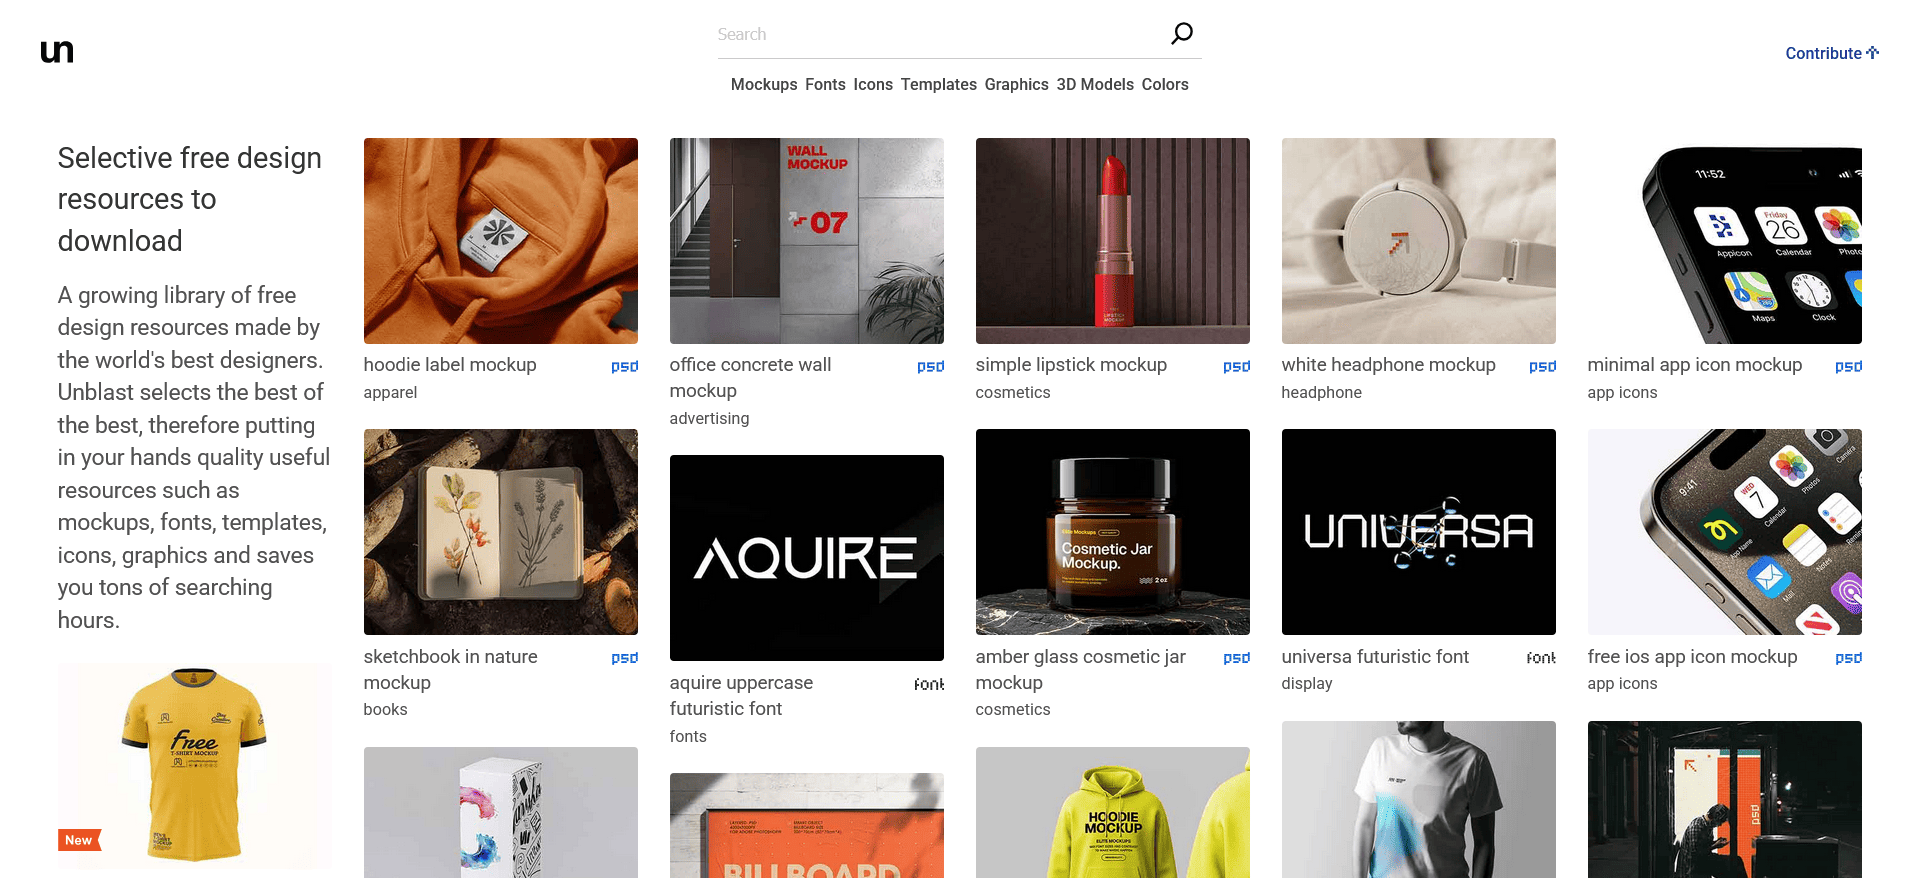
Task: Click the psd badge beside white headphone mockup
Action: (x=1542, y=367)
